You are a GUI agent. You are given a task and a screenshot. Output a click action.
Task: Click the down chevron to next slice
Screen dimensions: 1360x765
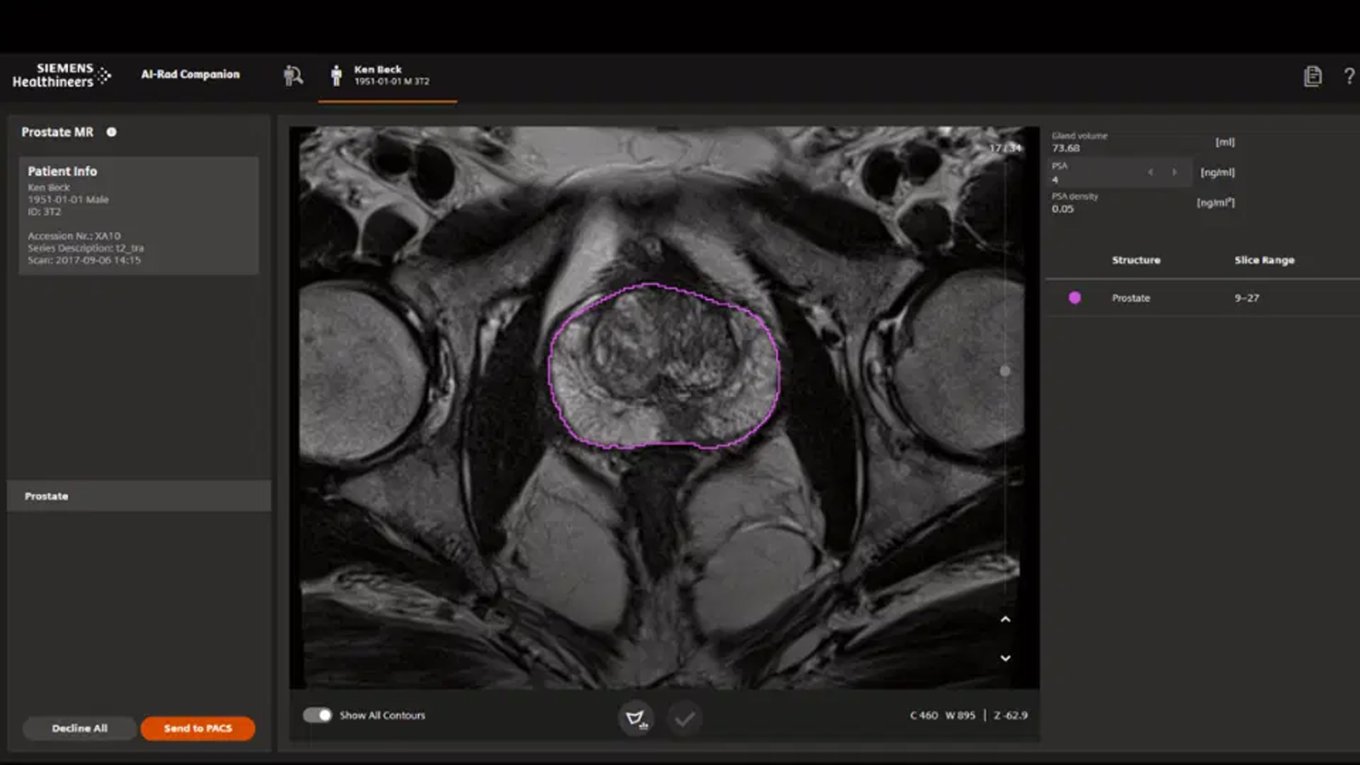coord(1005,657)
